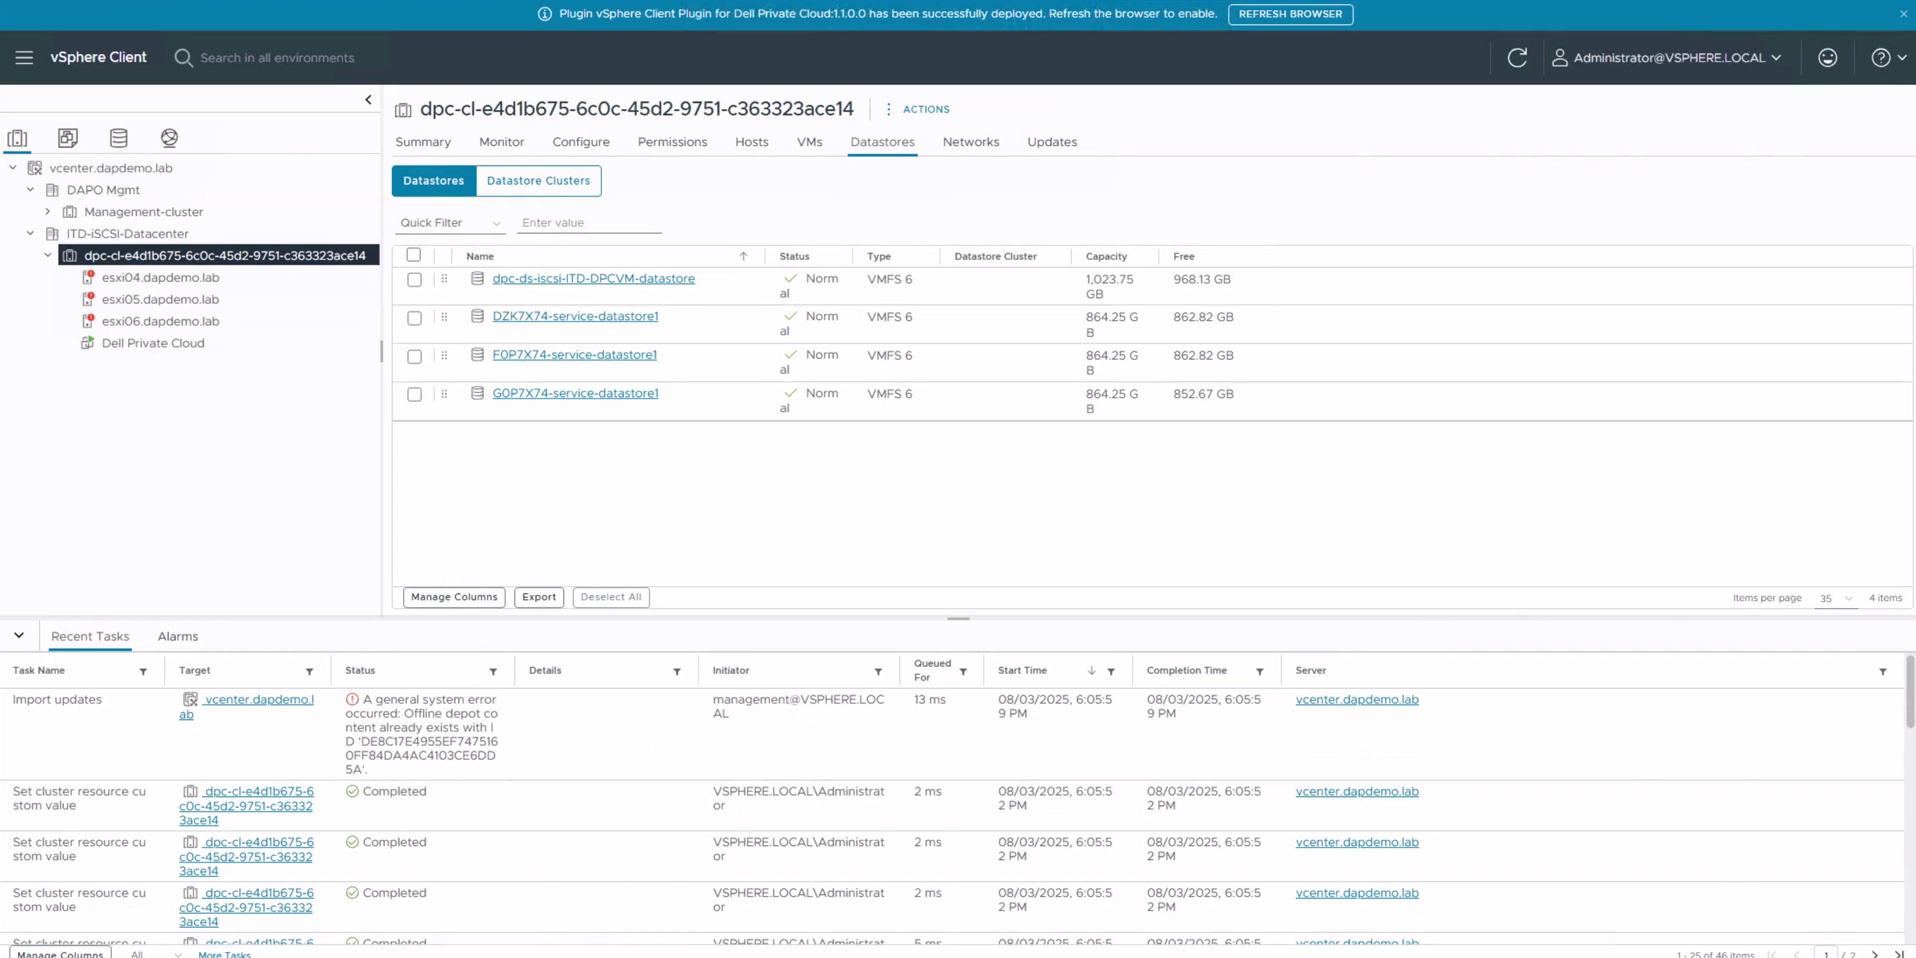Click the REFRESH BROWSER button

pyautogui.click(x=1290, y=14)
